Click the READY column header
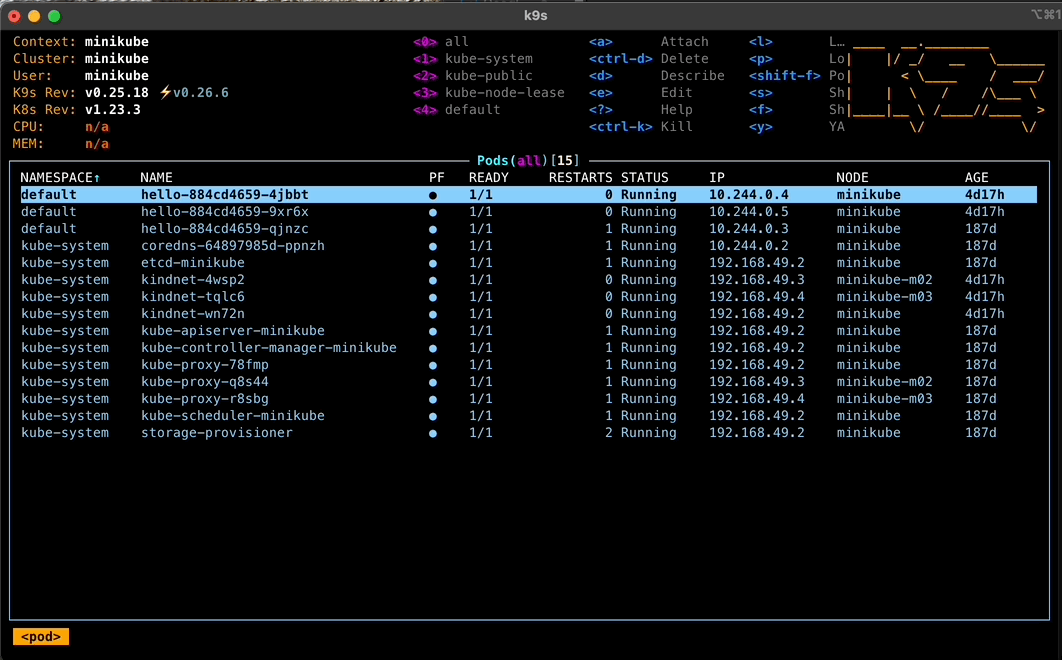The height and width of the screenshot is (660, 1062). click(x=488, y=178)
